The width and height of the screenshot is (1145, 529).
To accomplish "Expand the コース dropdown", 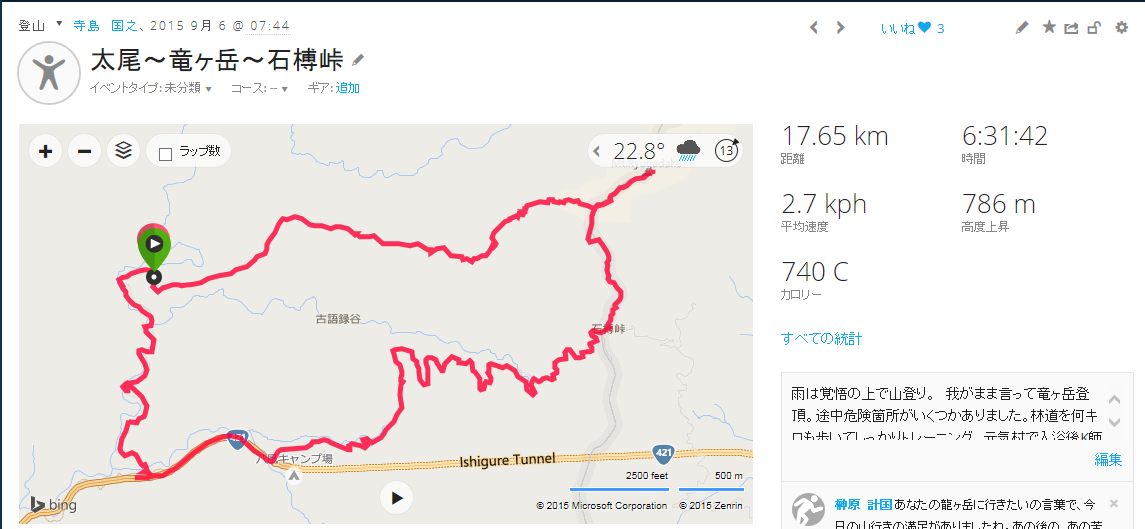I will click(259, 88).
